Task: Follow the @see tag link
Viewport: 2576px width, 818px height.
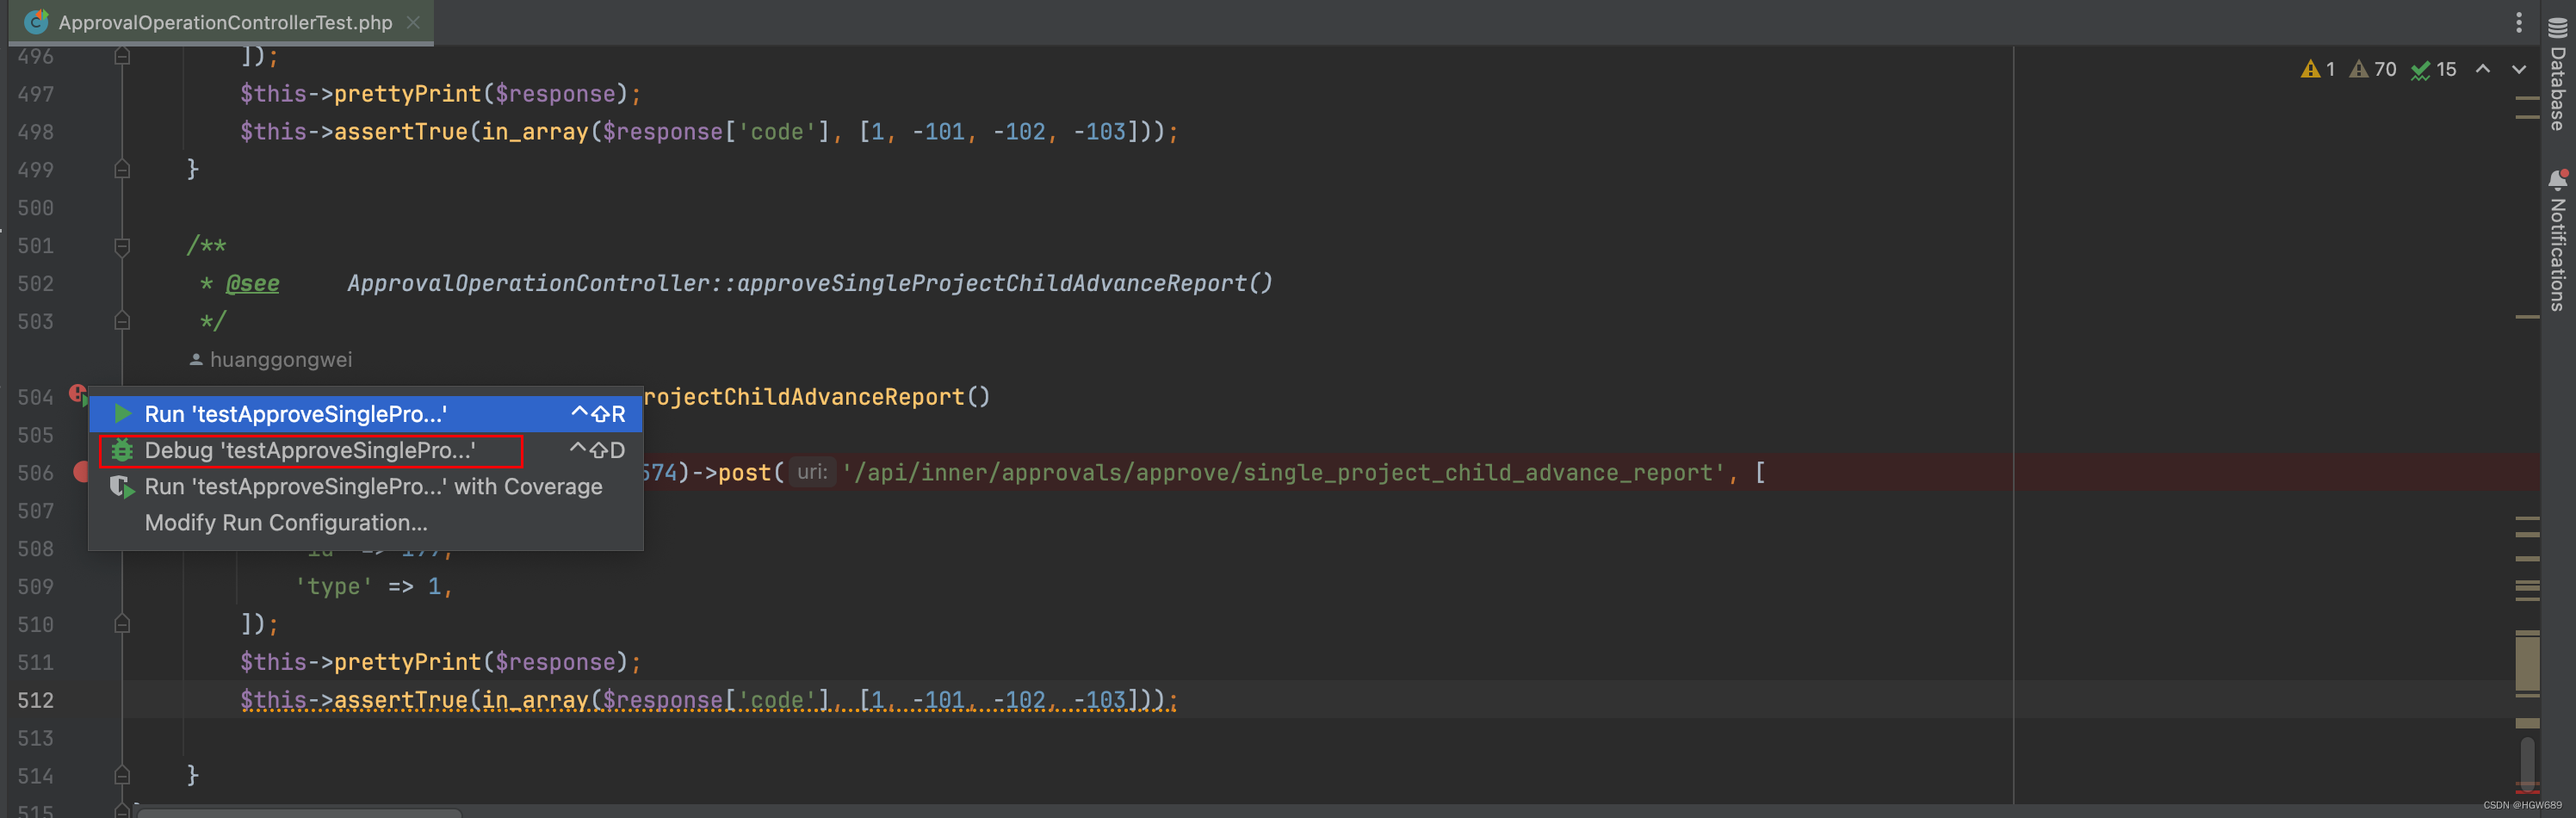Action: (x=253, y=284)
